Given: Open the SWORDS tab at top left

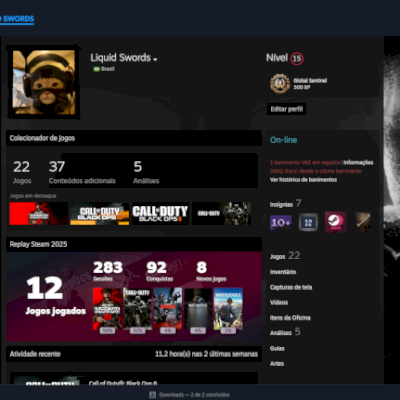Looking at the screenshot, I should (x=17, y=19).
